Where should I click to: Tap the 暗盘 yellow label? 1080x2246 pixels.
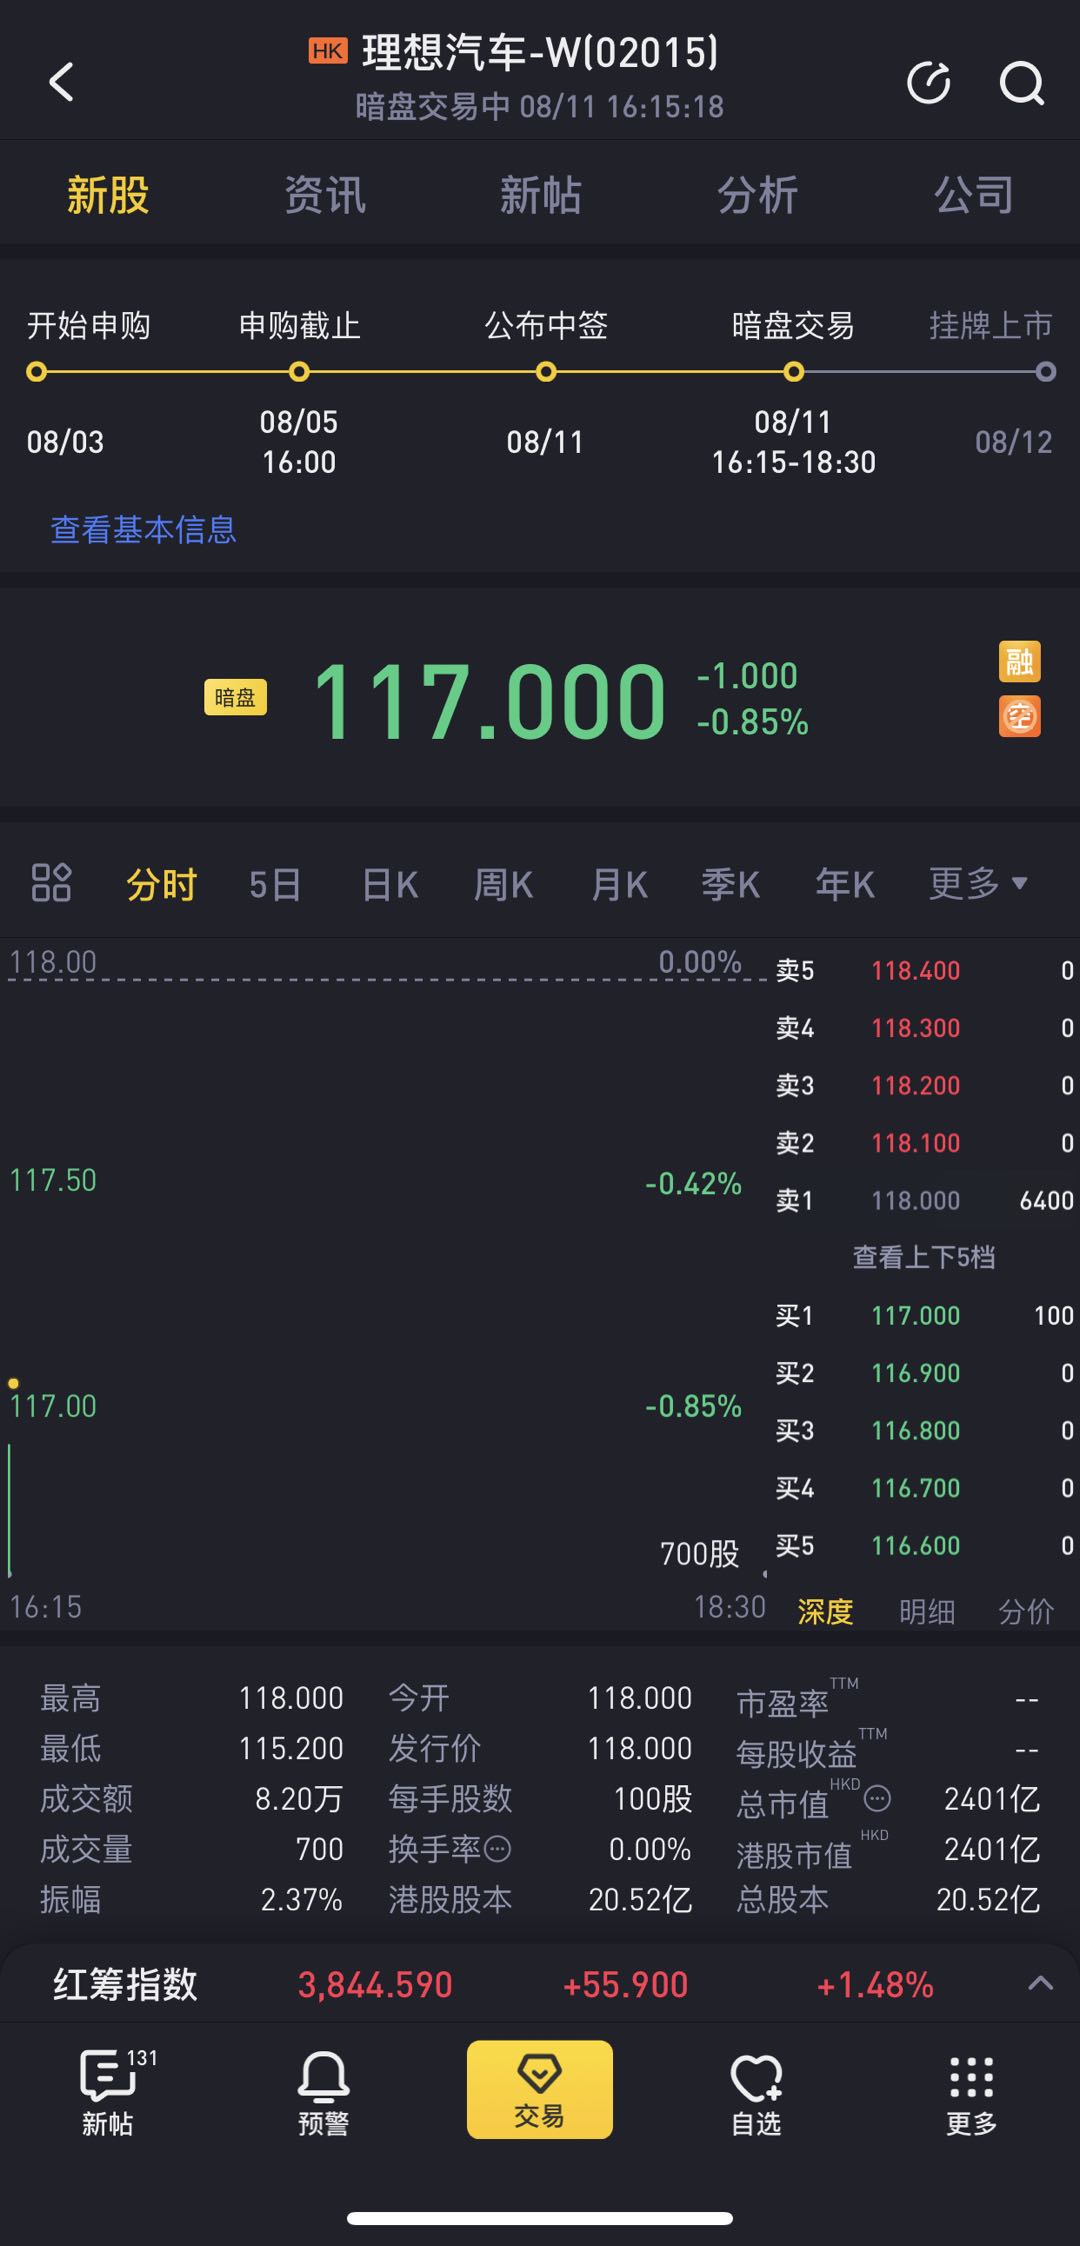click(235, 697)
